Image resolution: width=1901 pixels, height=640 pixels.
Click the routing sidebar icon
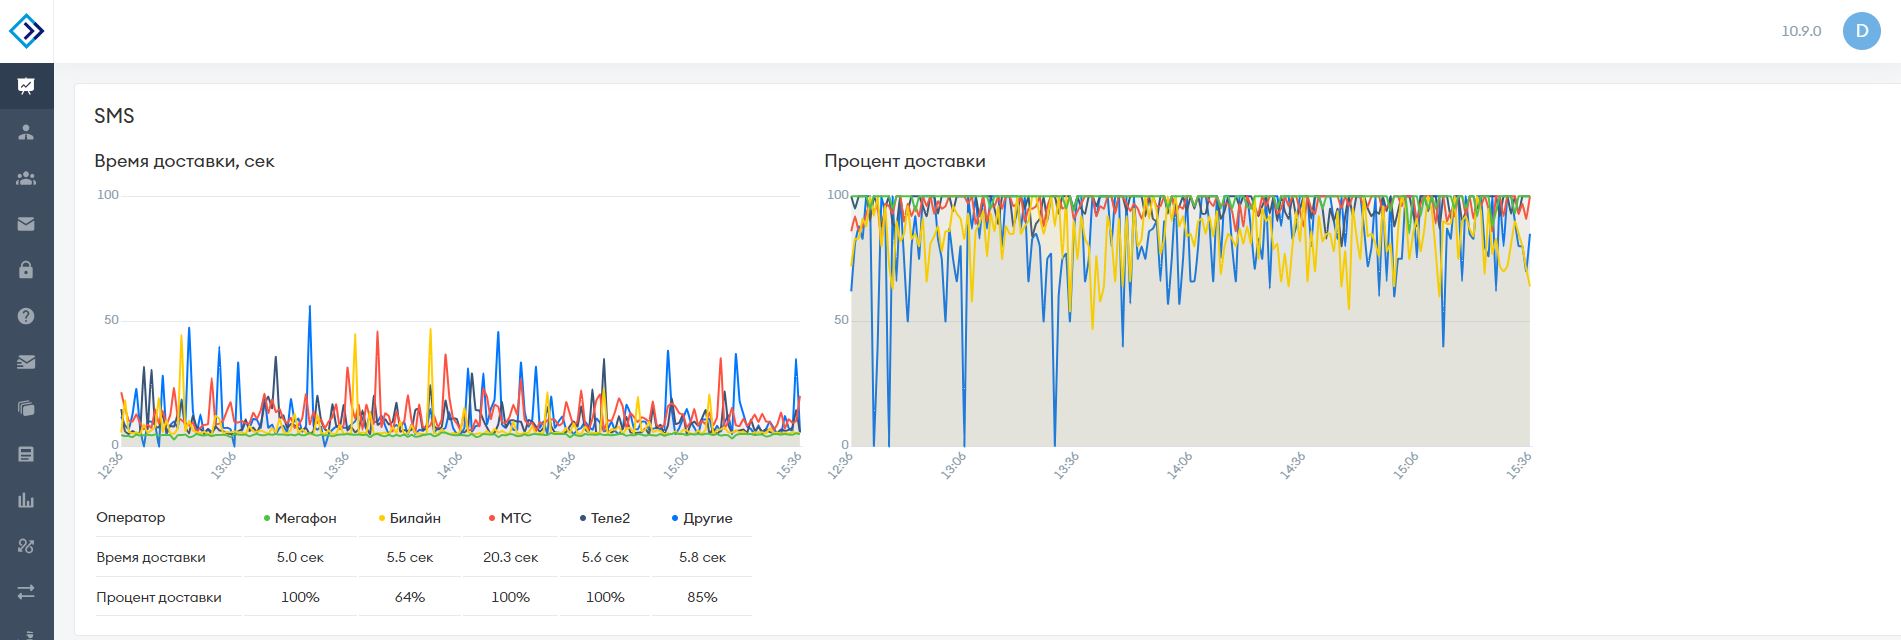pyautogui.click(x=26, y=546)
